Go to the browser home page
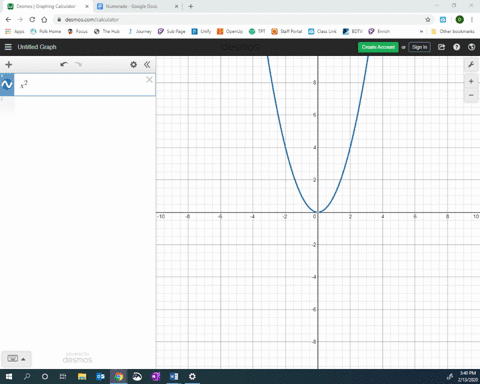 (x=44, y=20)
